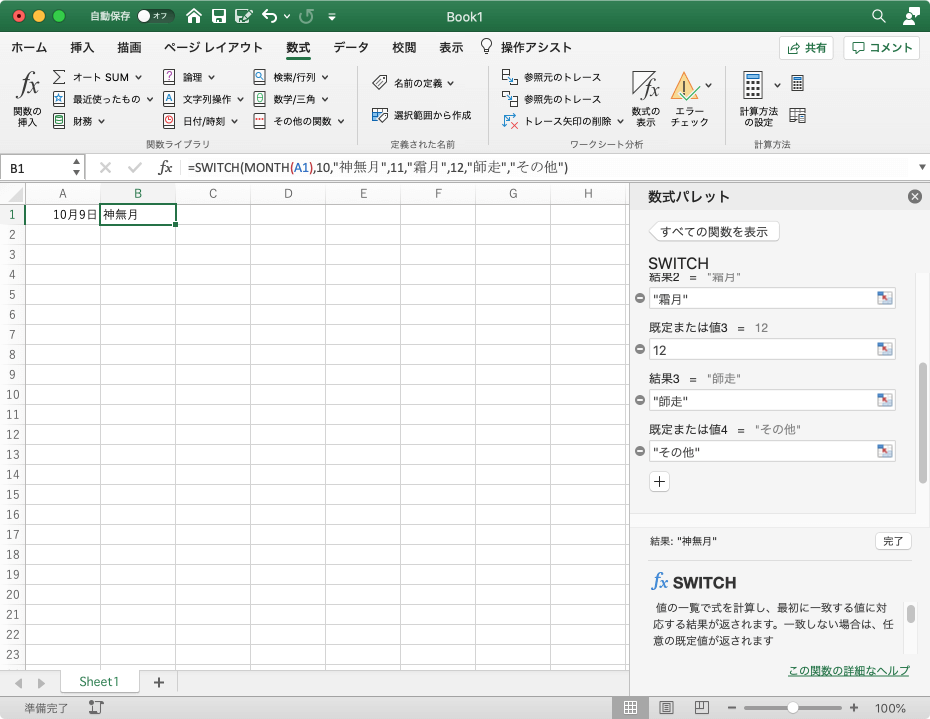Select the Sheet1 sheet tab
The width and height of the screenshot is (930, 719).
tap(99, 682)
